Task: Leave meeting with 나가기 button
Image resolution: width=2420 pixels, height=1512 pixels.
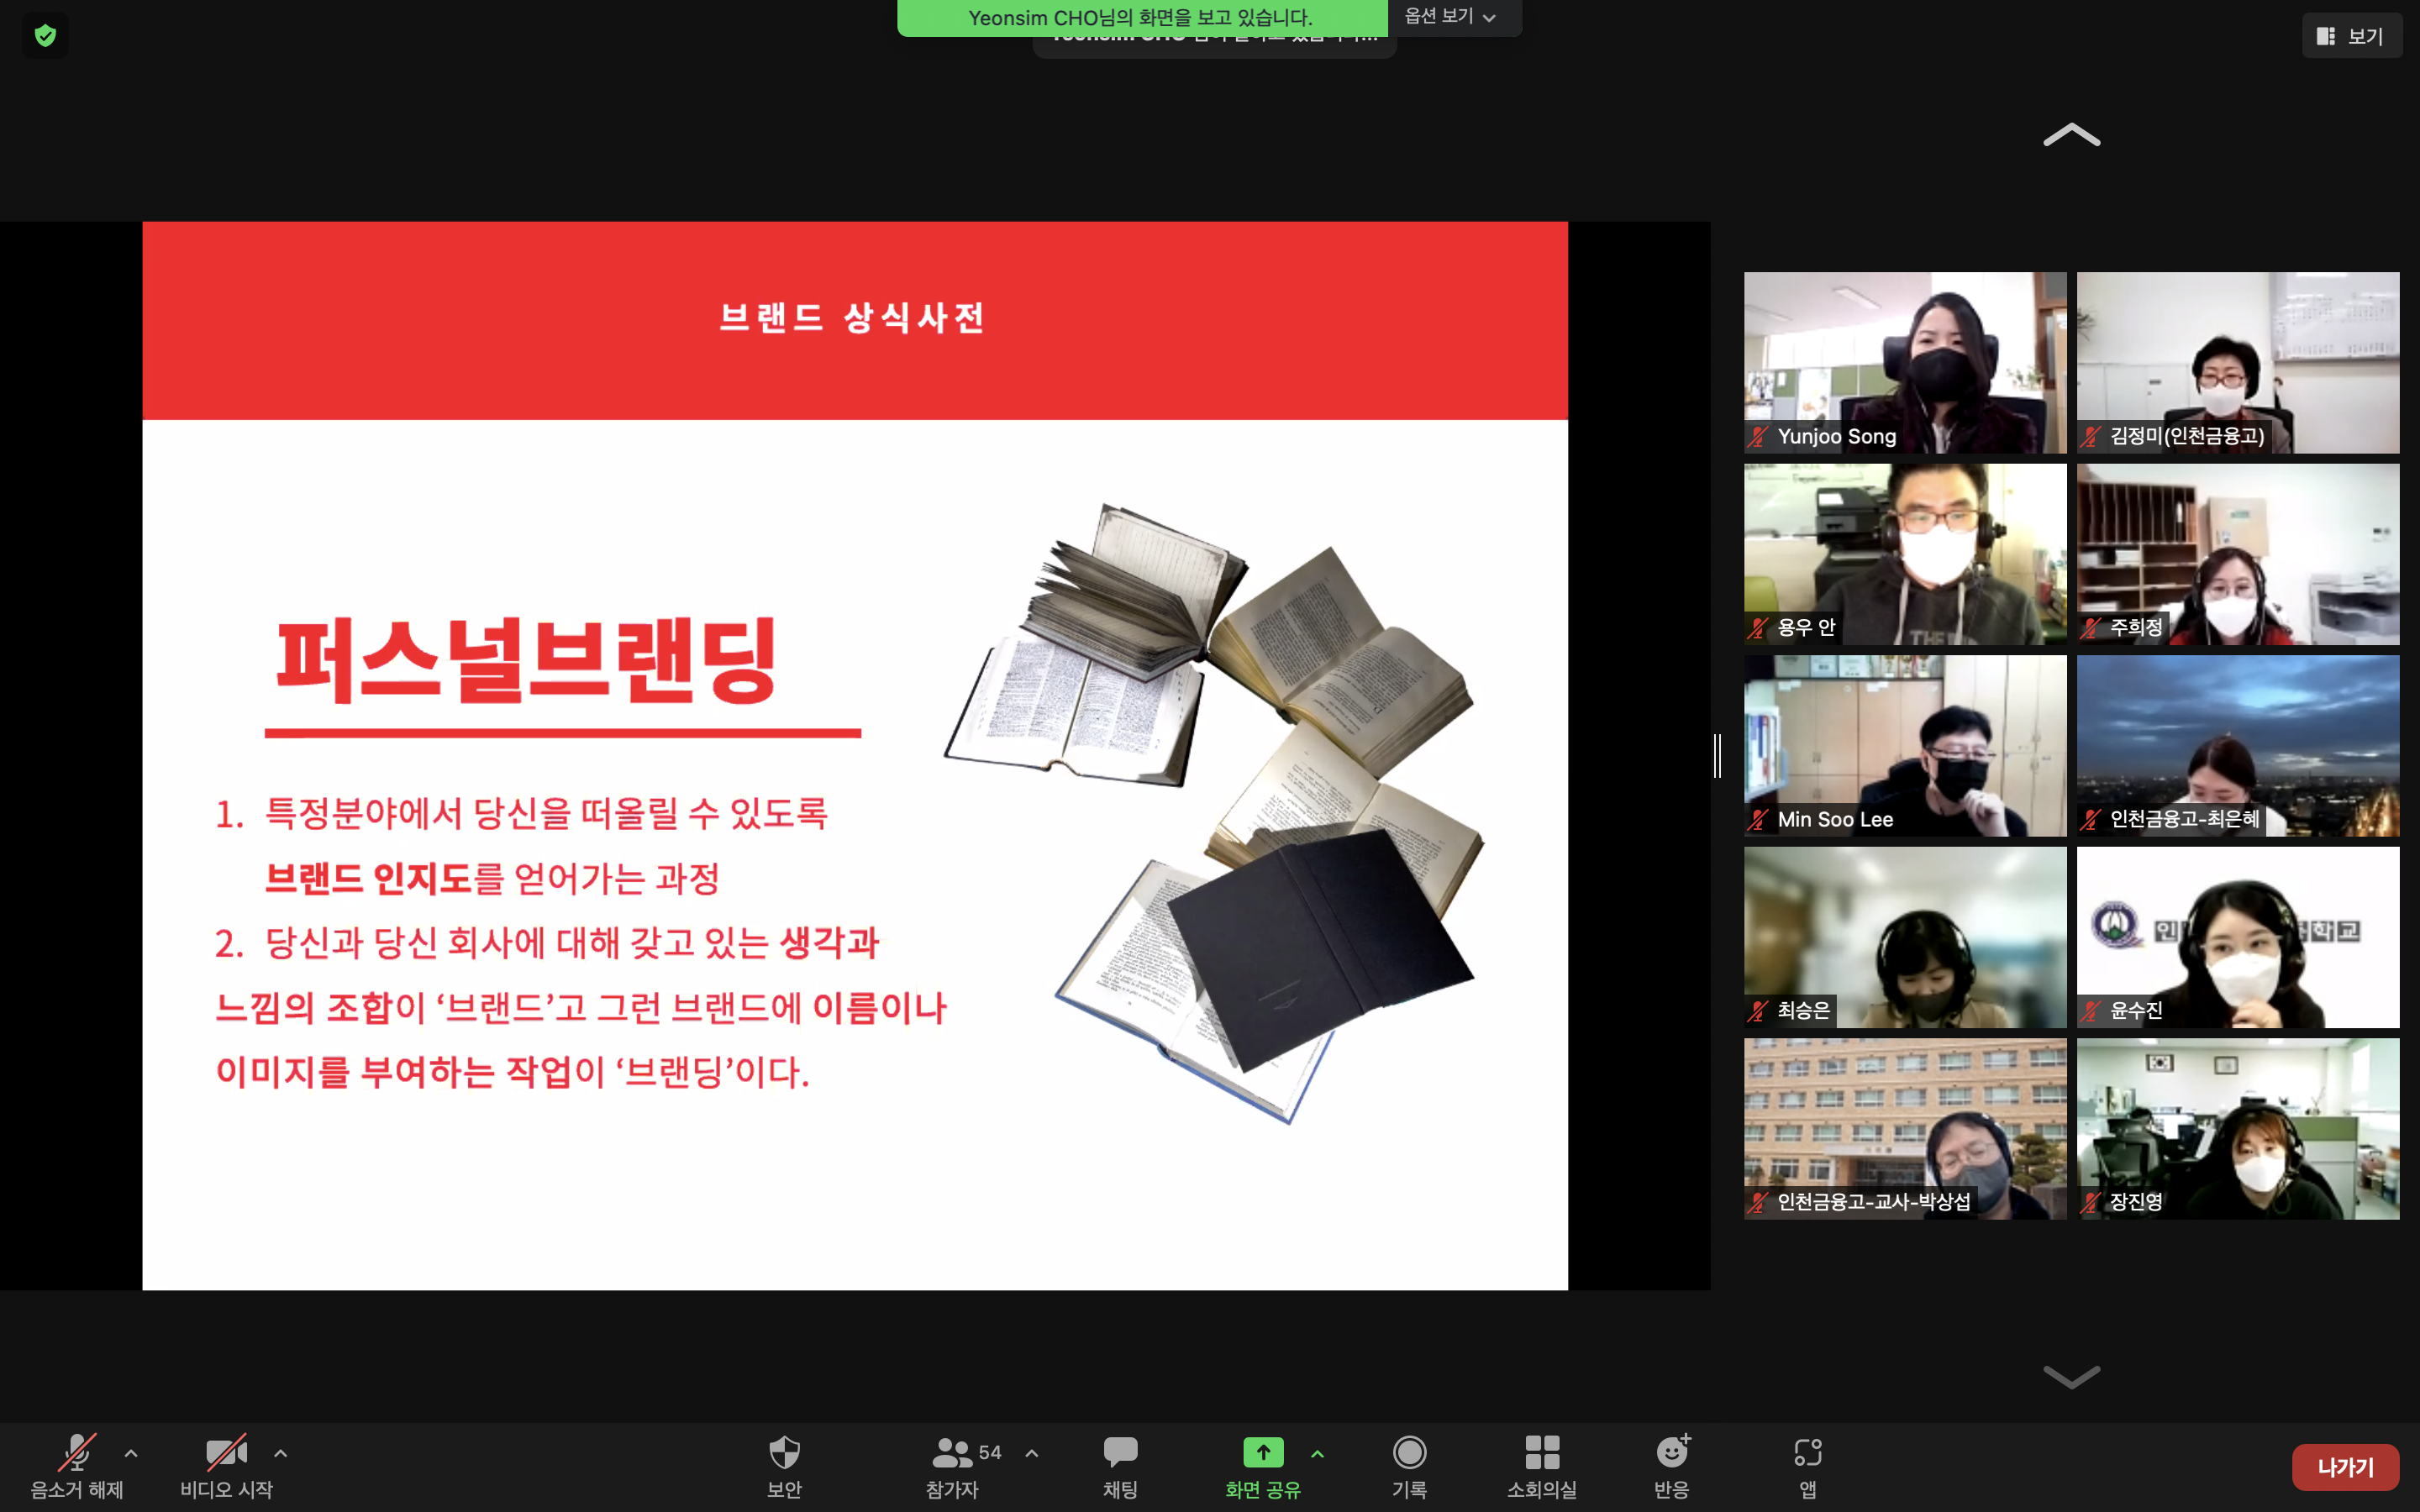Action: 2345,1467
